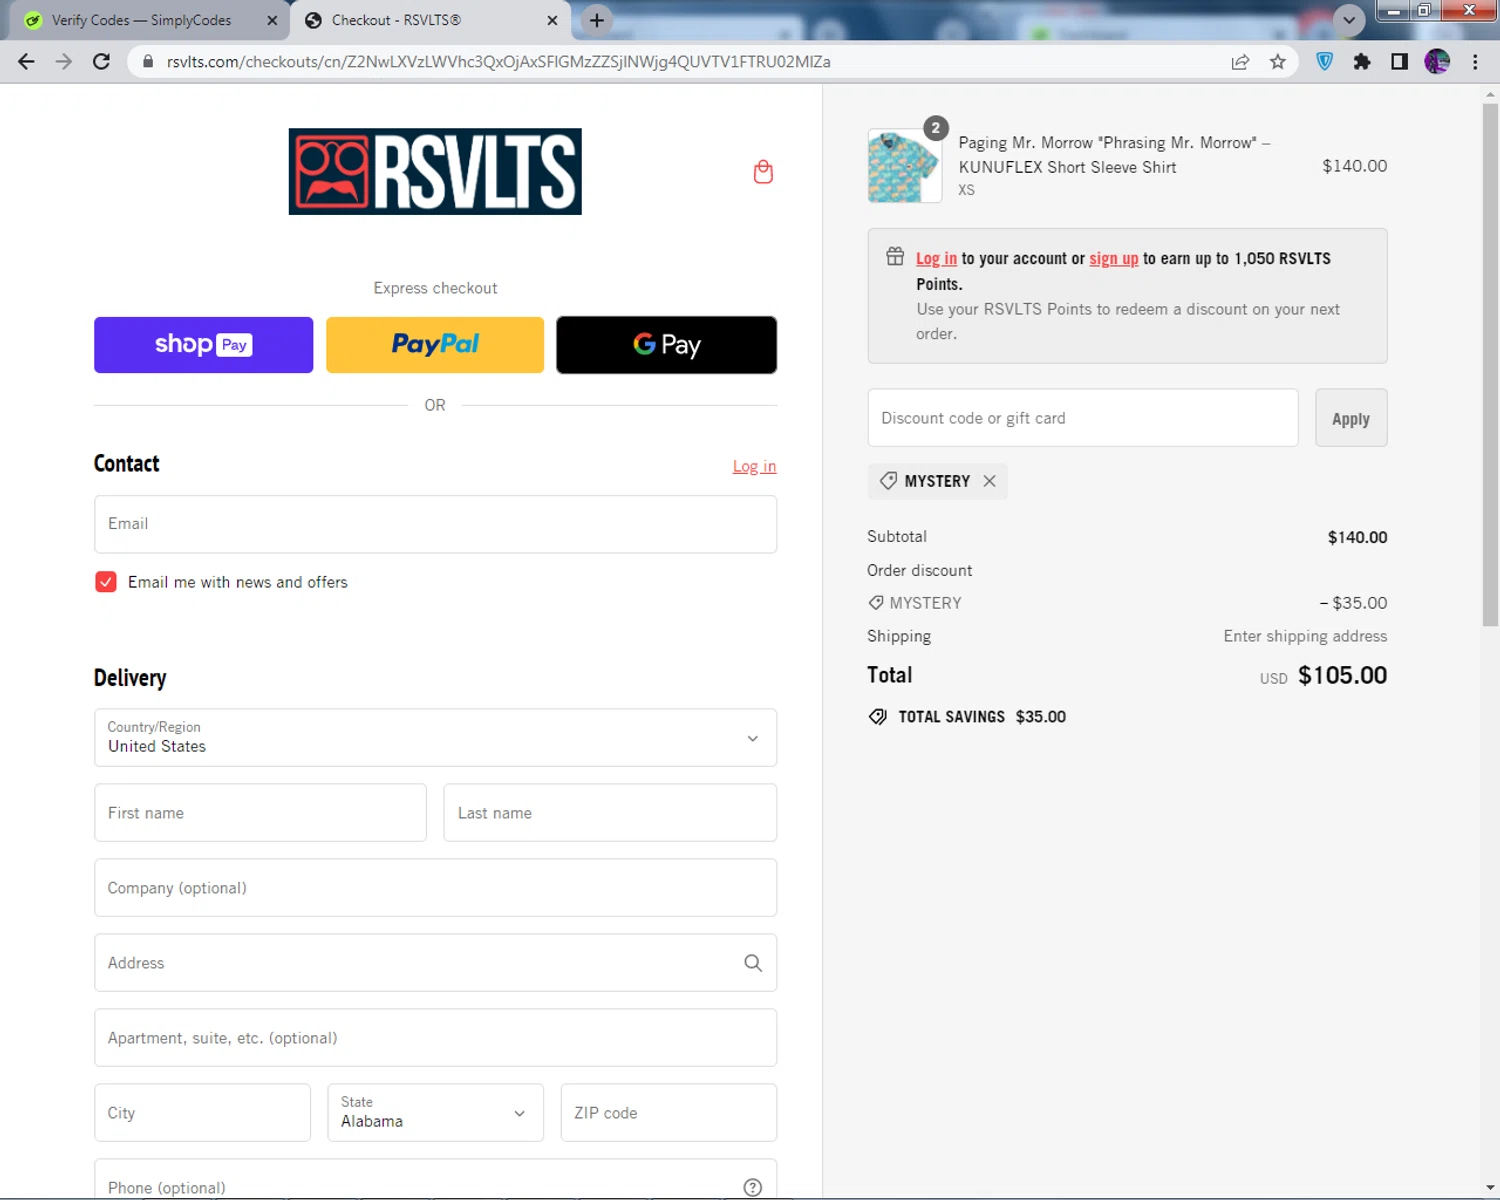Click the site lock icon
This screenshot has height=1200, width=1500.
[148, 62]
